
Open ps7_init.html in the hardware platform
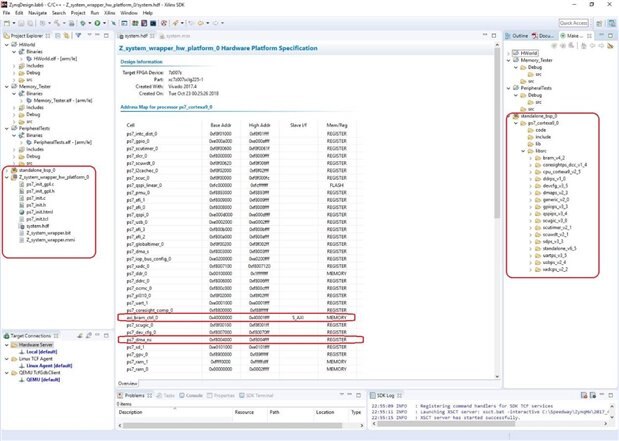pos(39,212)
